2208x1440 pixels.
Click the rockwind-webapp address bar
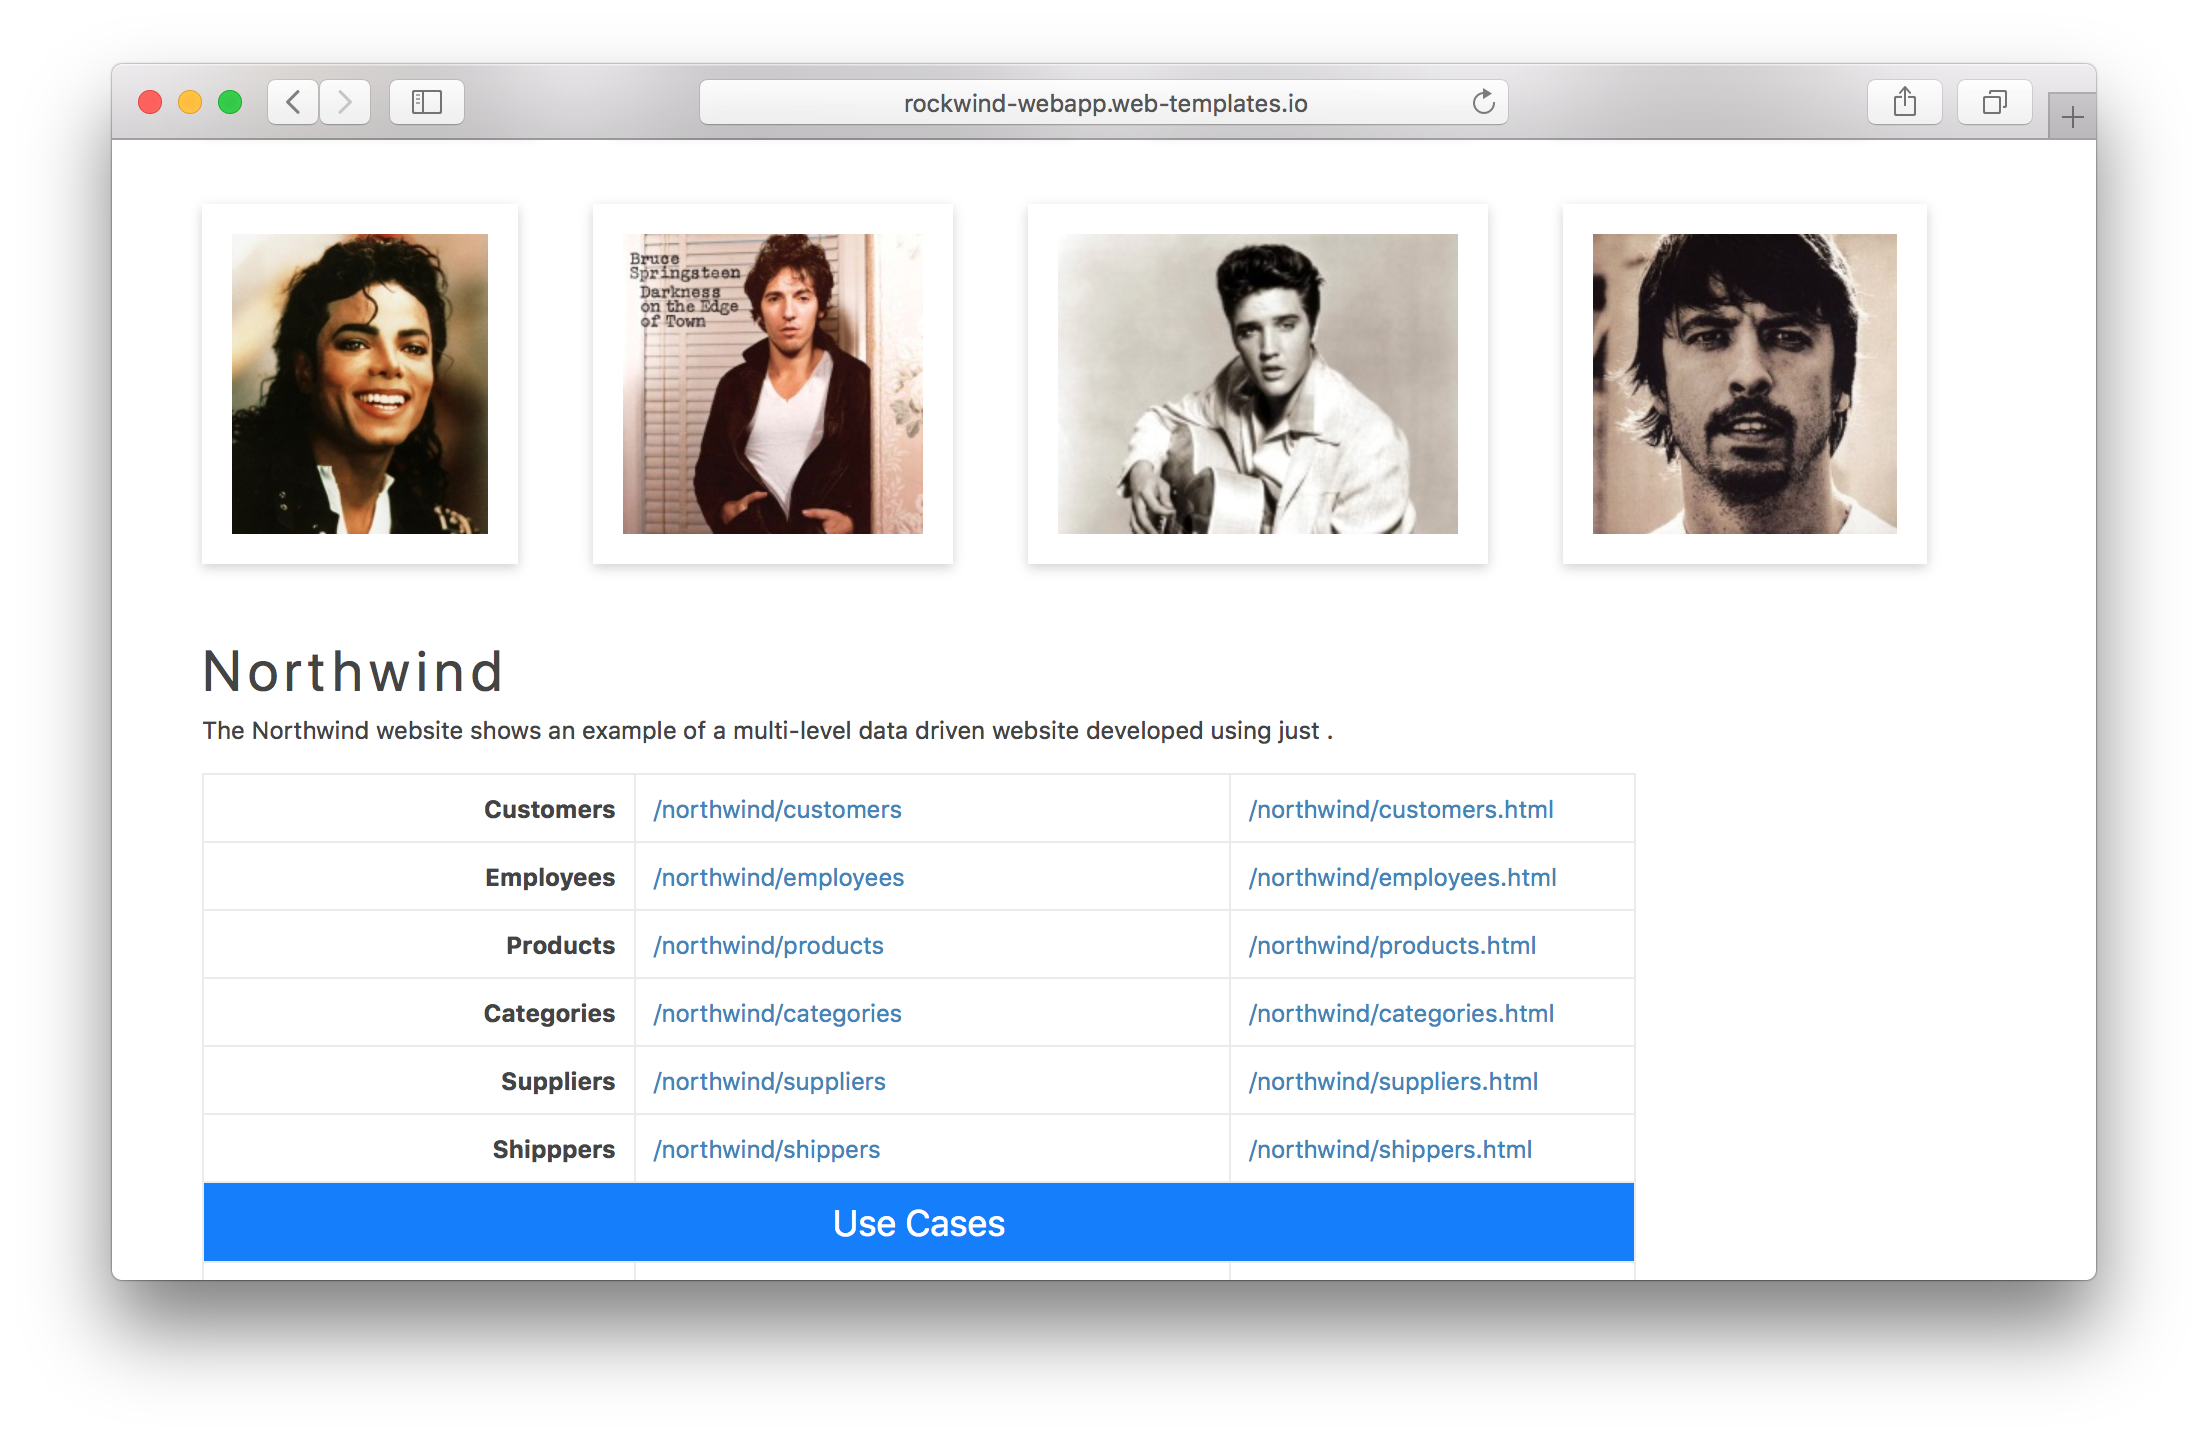click(x=1104, y=103)
